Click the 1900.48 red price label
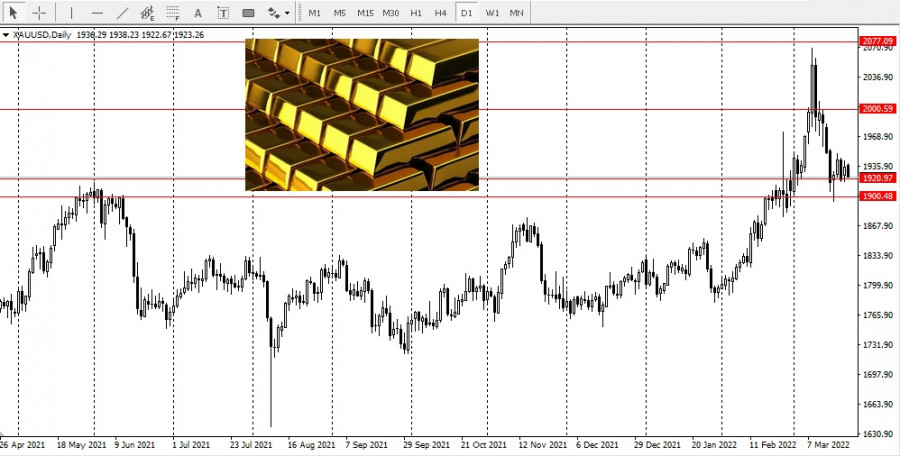Image resolution: width=900 pixels, height=456 pixels. click(878, 196)
